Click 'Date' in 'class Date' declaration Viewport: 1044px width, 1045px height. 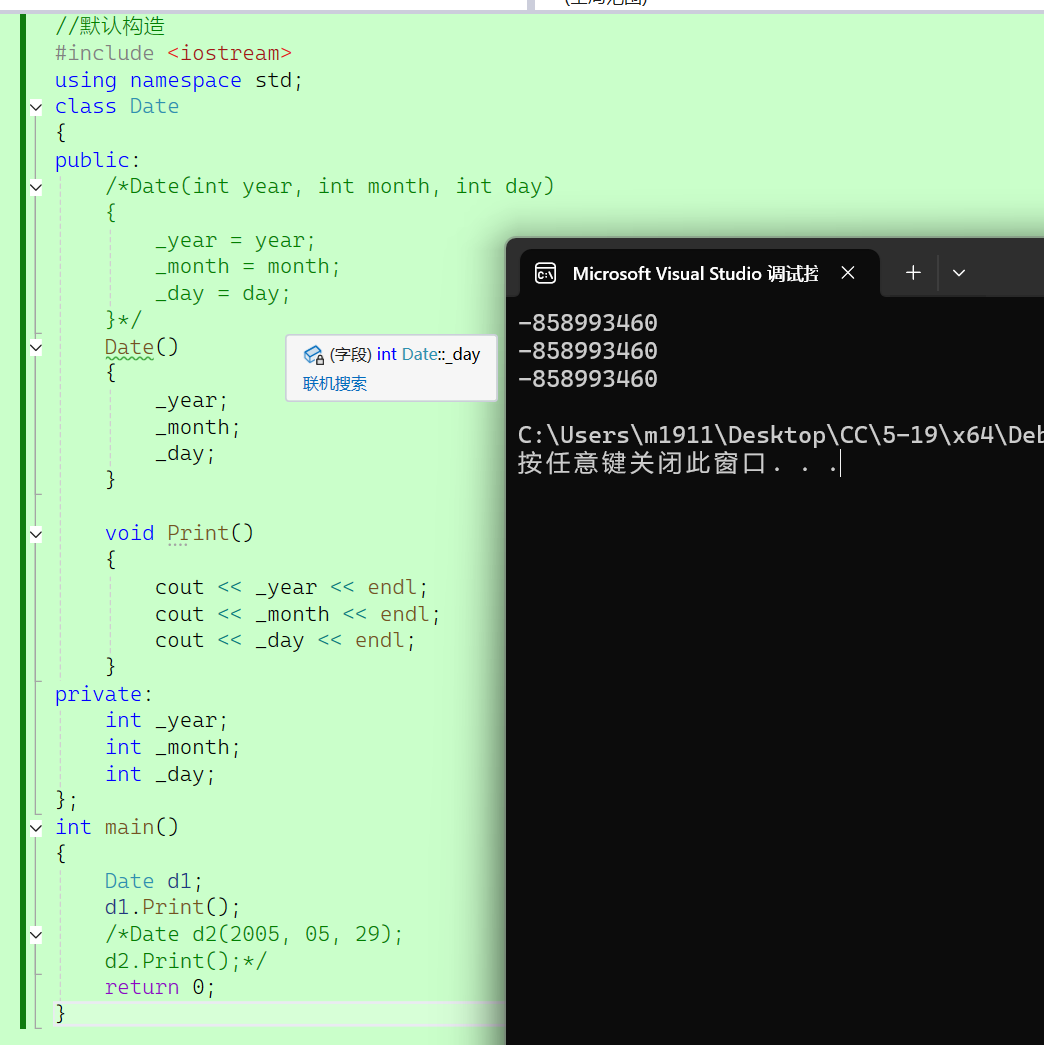click(154, 106)
